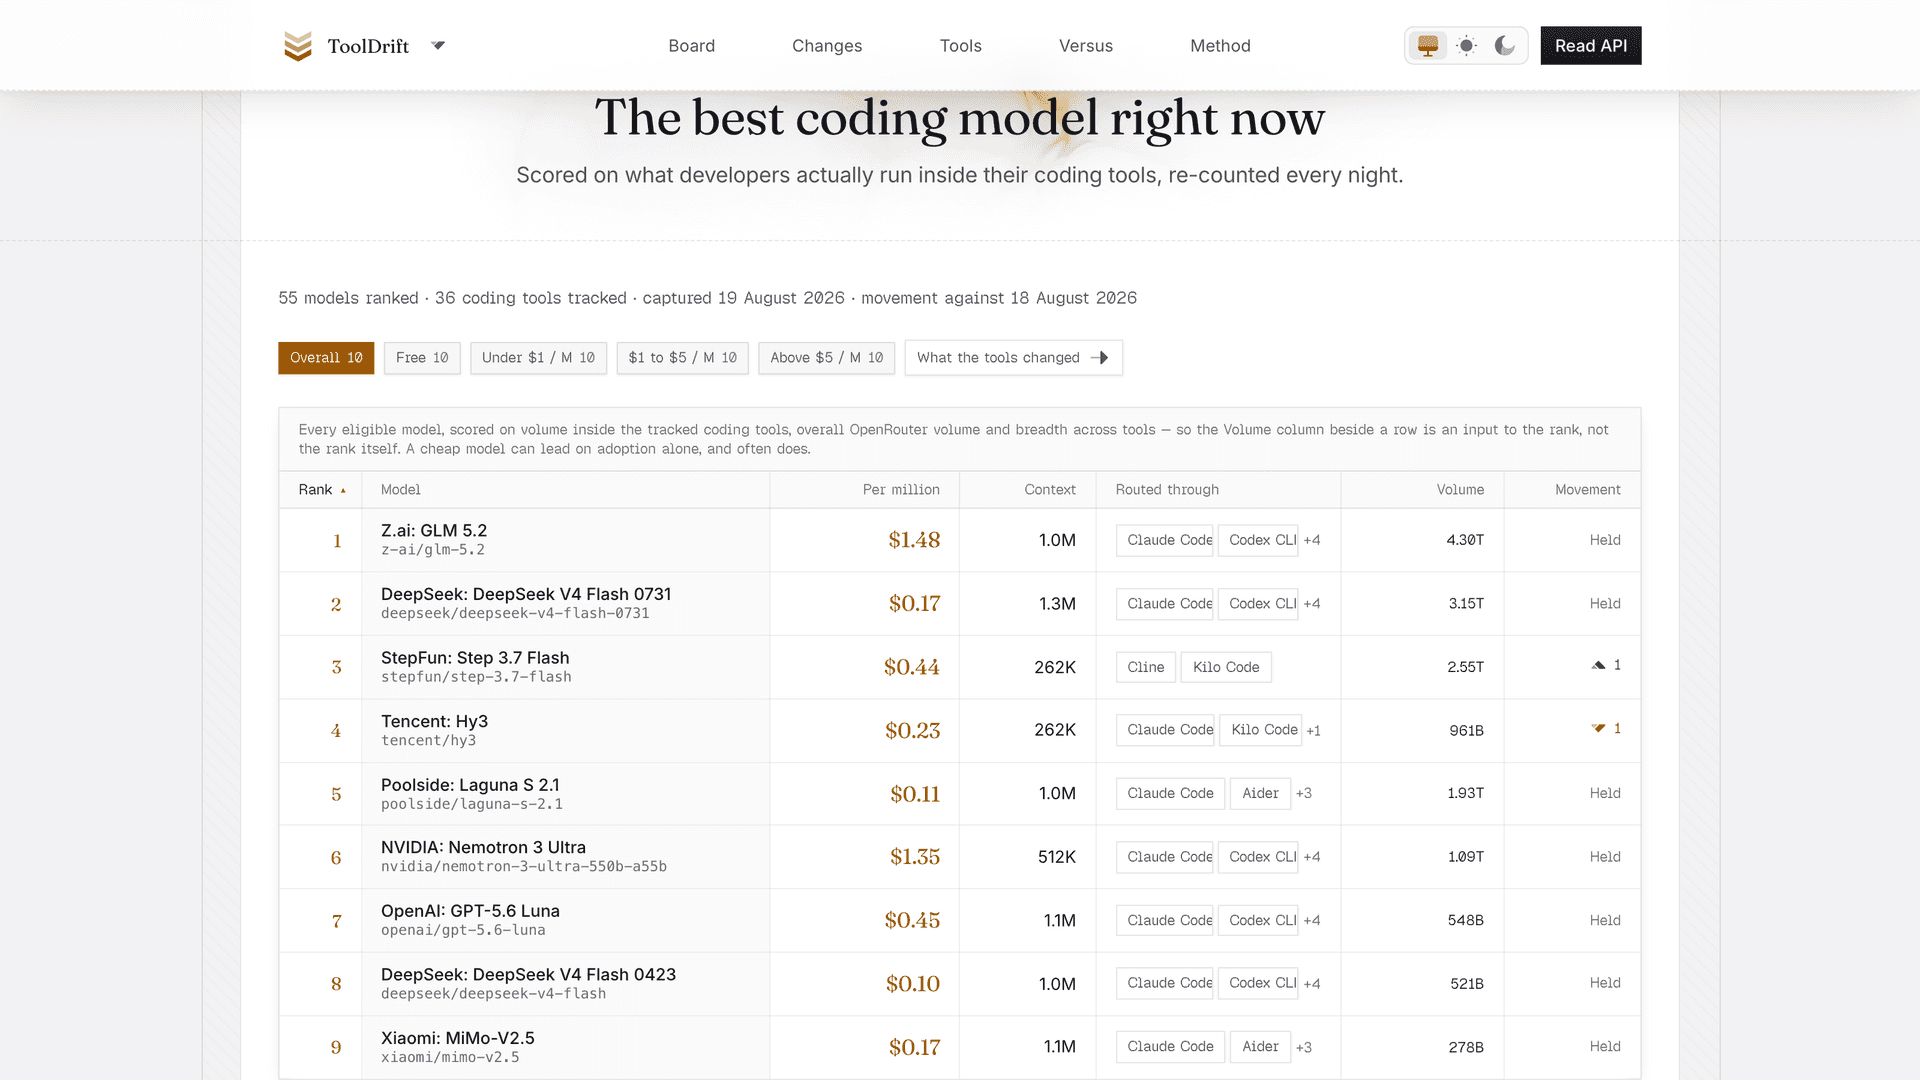Open DeepSeek V4 Flash 0423 model
1920x1080 pixels.
528,975
